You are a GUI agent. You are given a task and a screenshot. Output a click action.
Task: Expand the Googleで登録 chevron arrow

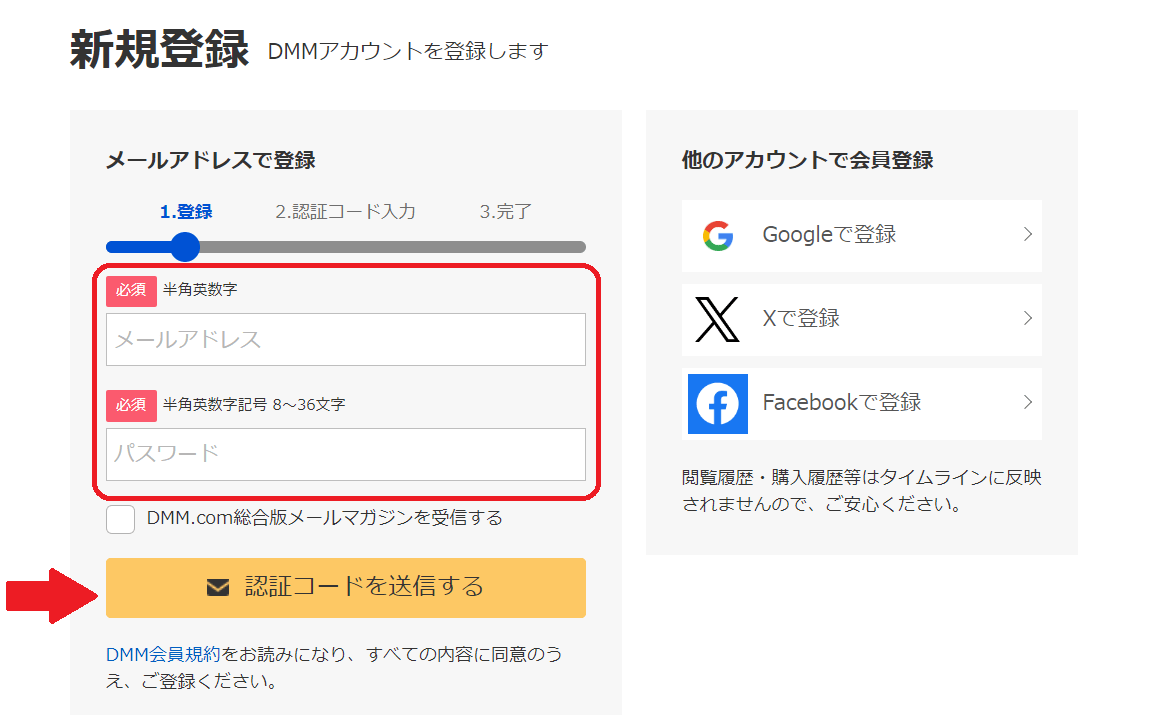1029,235
